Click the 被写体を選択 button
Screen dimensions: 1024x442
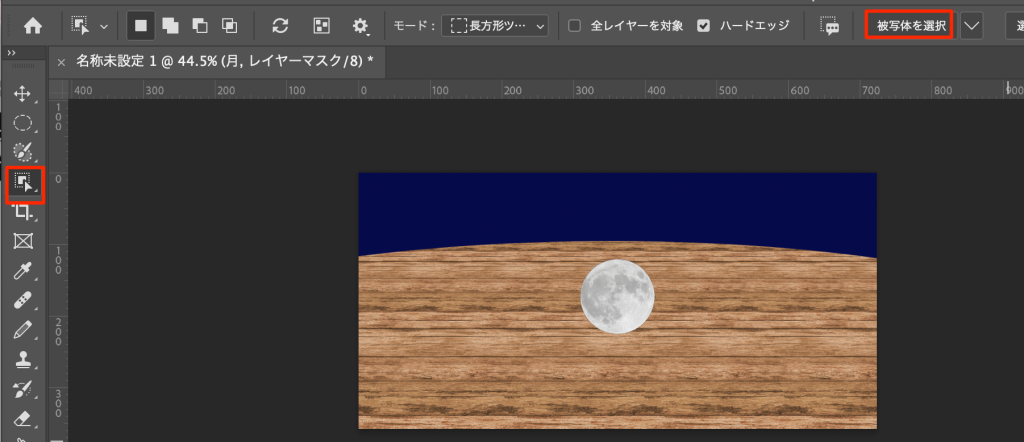(x=910, y=26)
